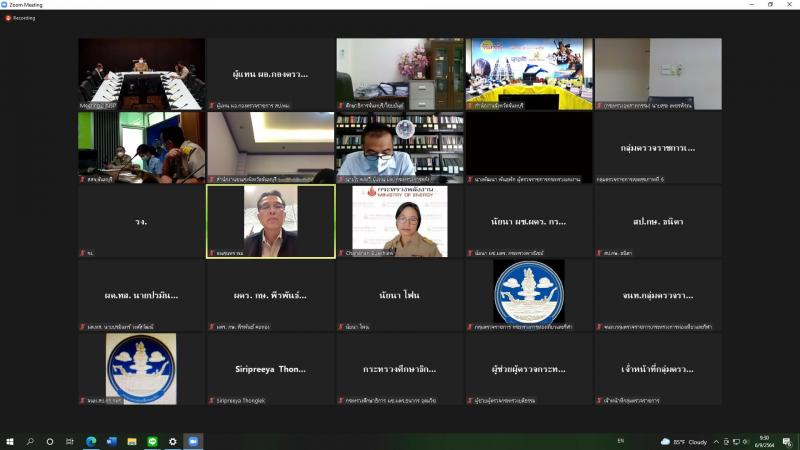This screenshot has width=800, height=450.
Task: Restore down the Zoom Meeting window
Action: [770, 5]
